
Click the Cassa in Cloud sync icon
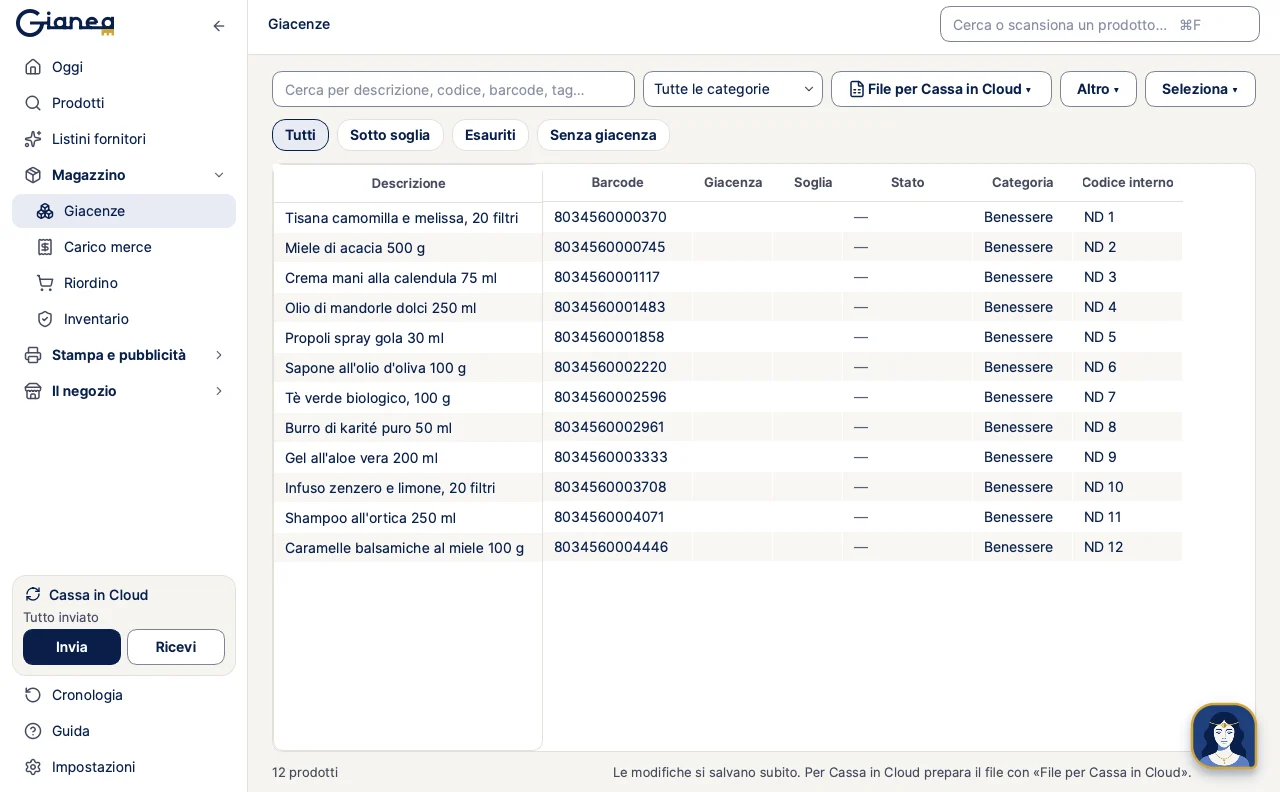[33, 594]
